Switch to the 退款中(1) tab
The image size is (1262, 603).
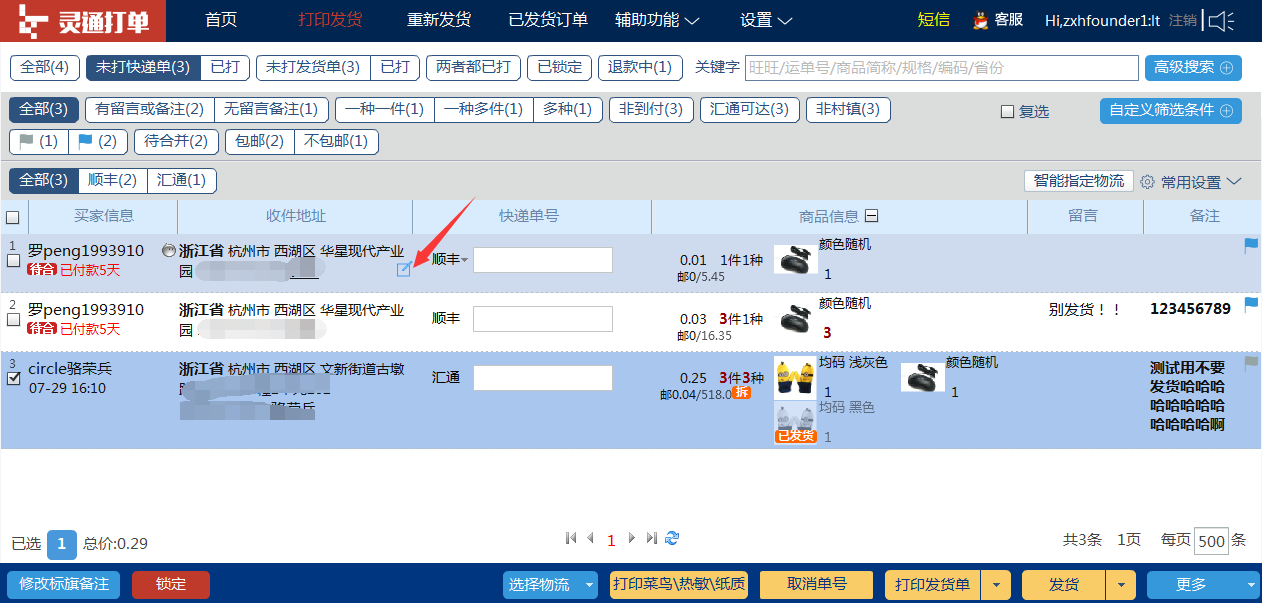(x=641, y=67)
